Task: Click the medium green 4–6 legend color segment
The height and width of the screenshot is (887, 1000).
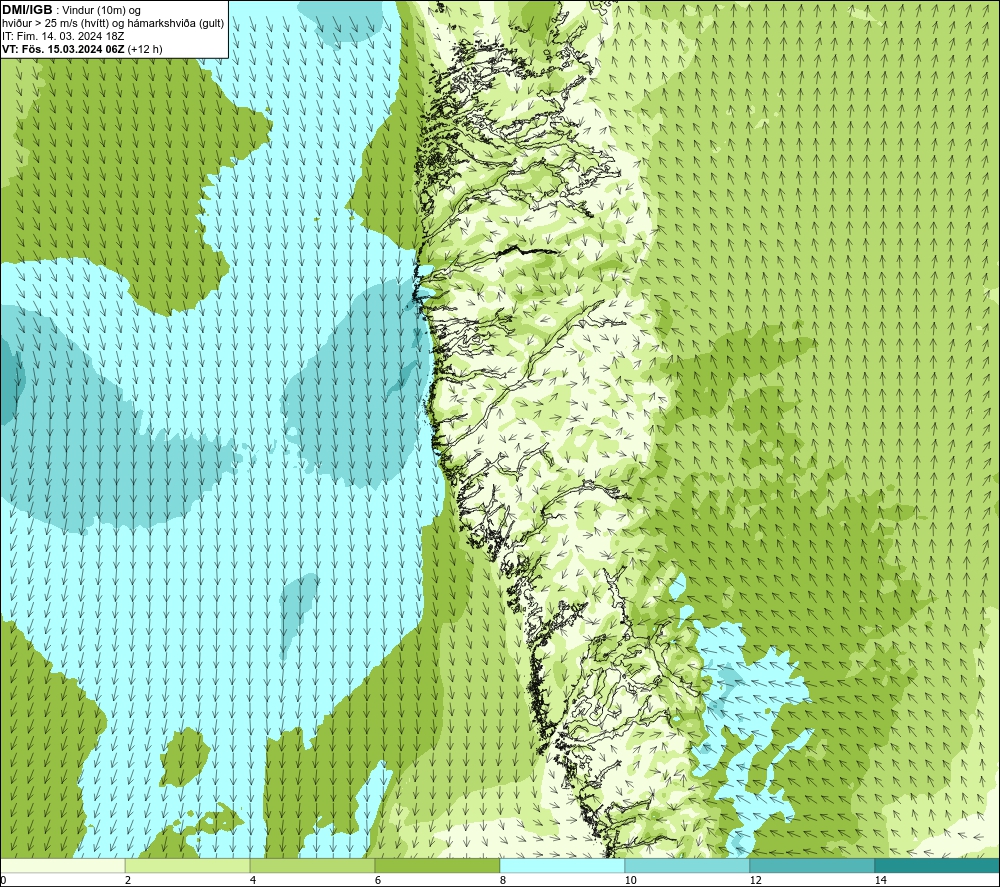Action: click(312, 865)
